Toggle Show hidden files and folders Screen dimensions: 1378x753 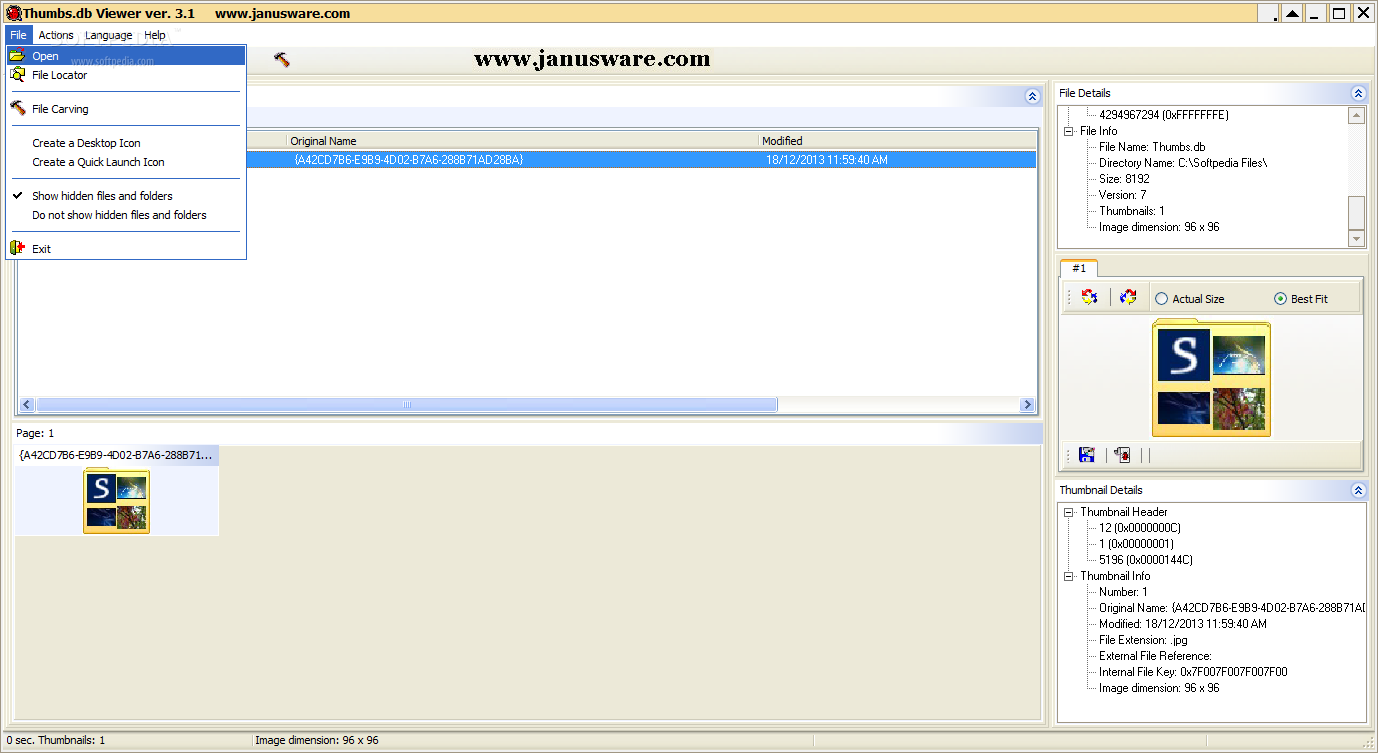(x=126, y=196)
